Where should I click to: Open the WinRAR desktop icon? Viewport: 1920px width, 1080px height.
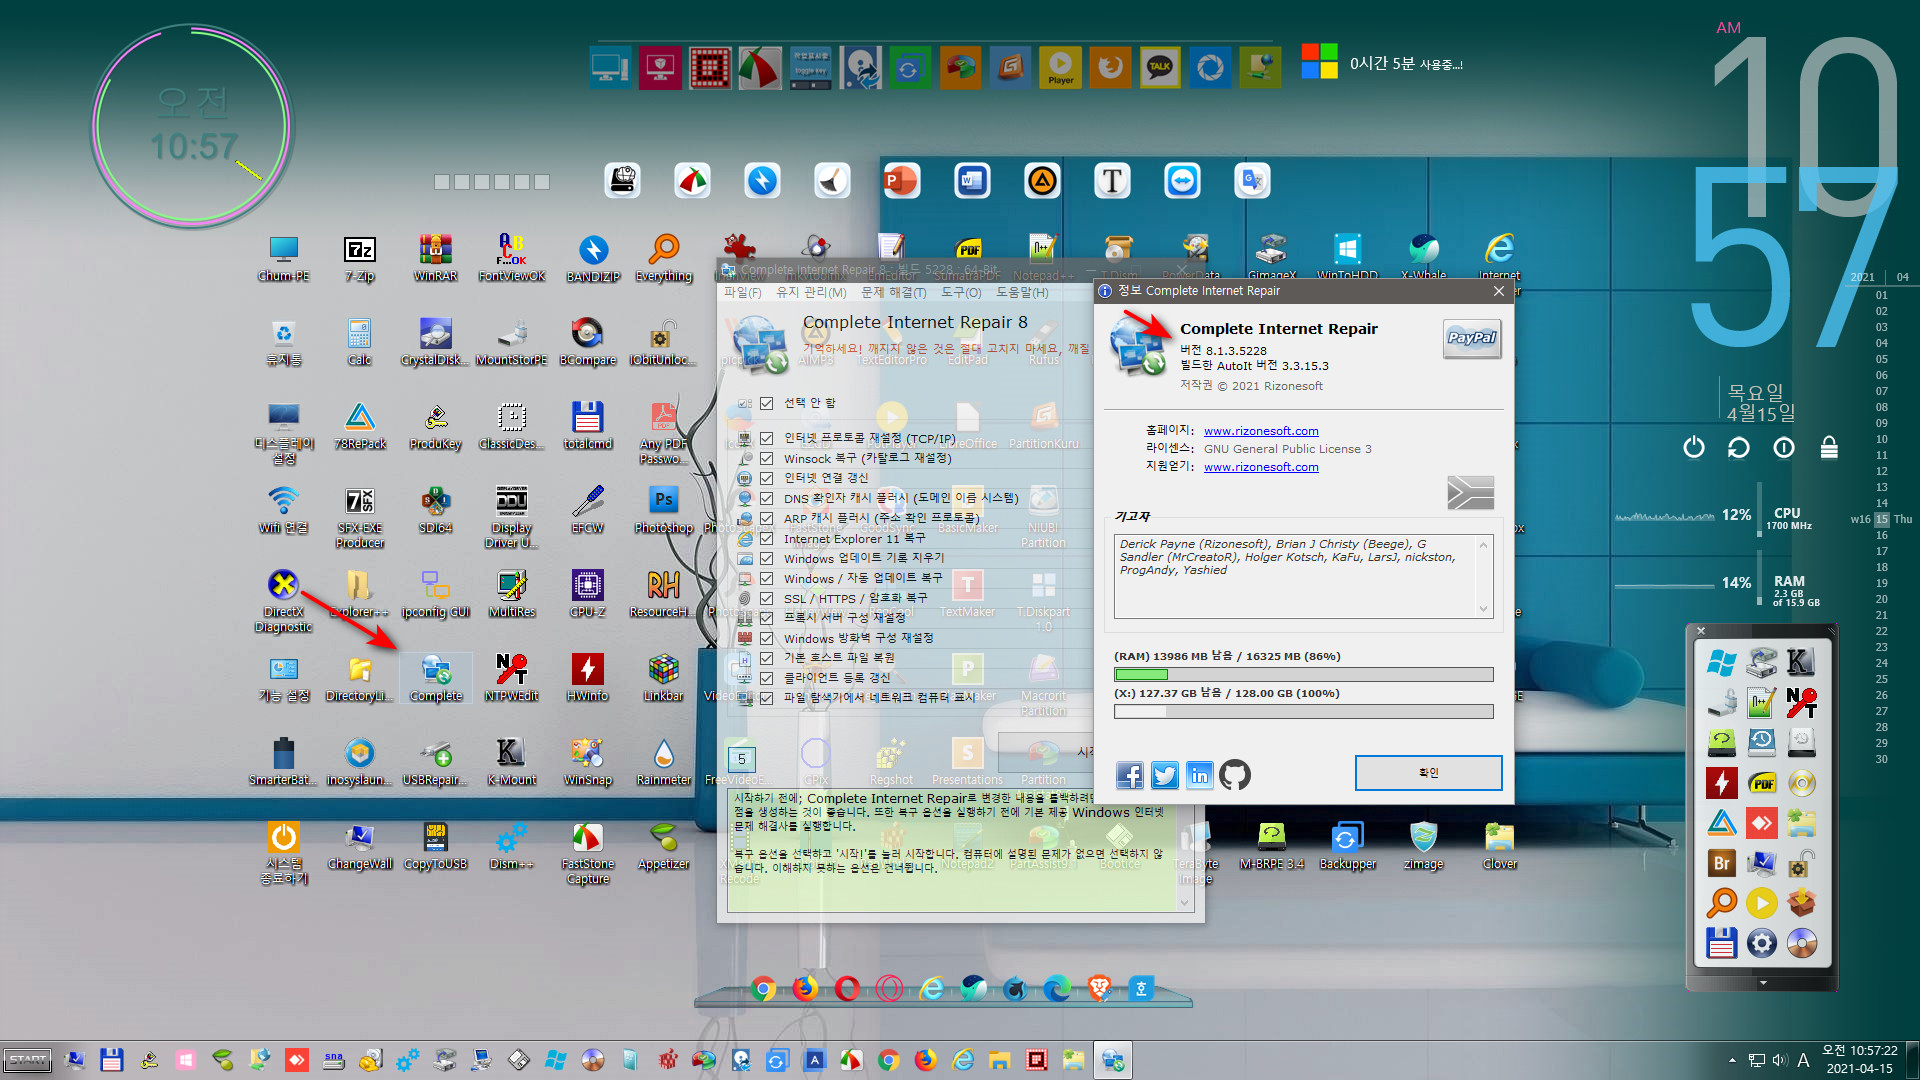pyautogui.click(x=436, y=258)
